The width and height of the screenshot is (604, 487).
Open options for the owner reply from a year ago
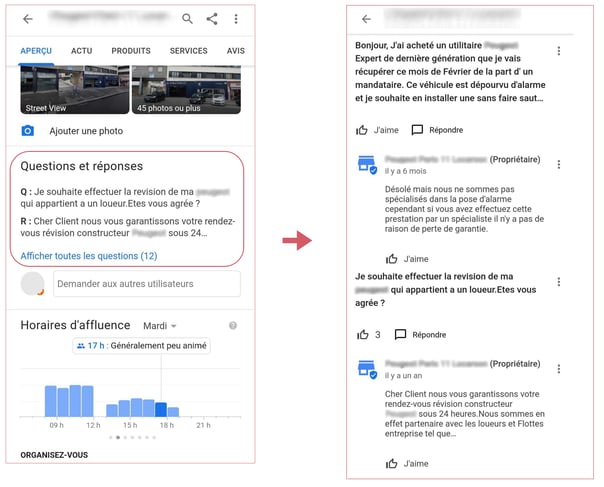point(559,369)
